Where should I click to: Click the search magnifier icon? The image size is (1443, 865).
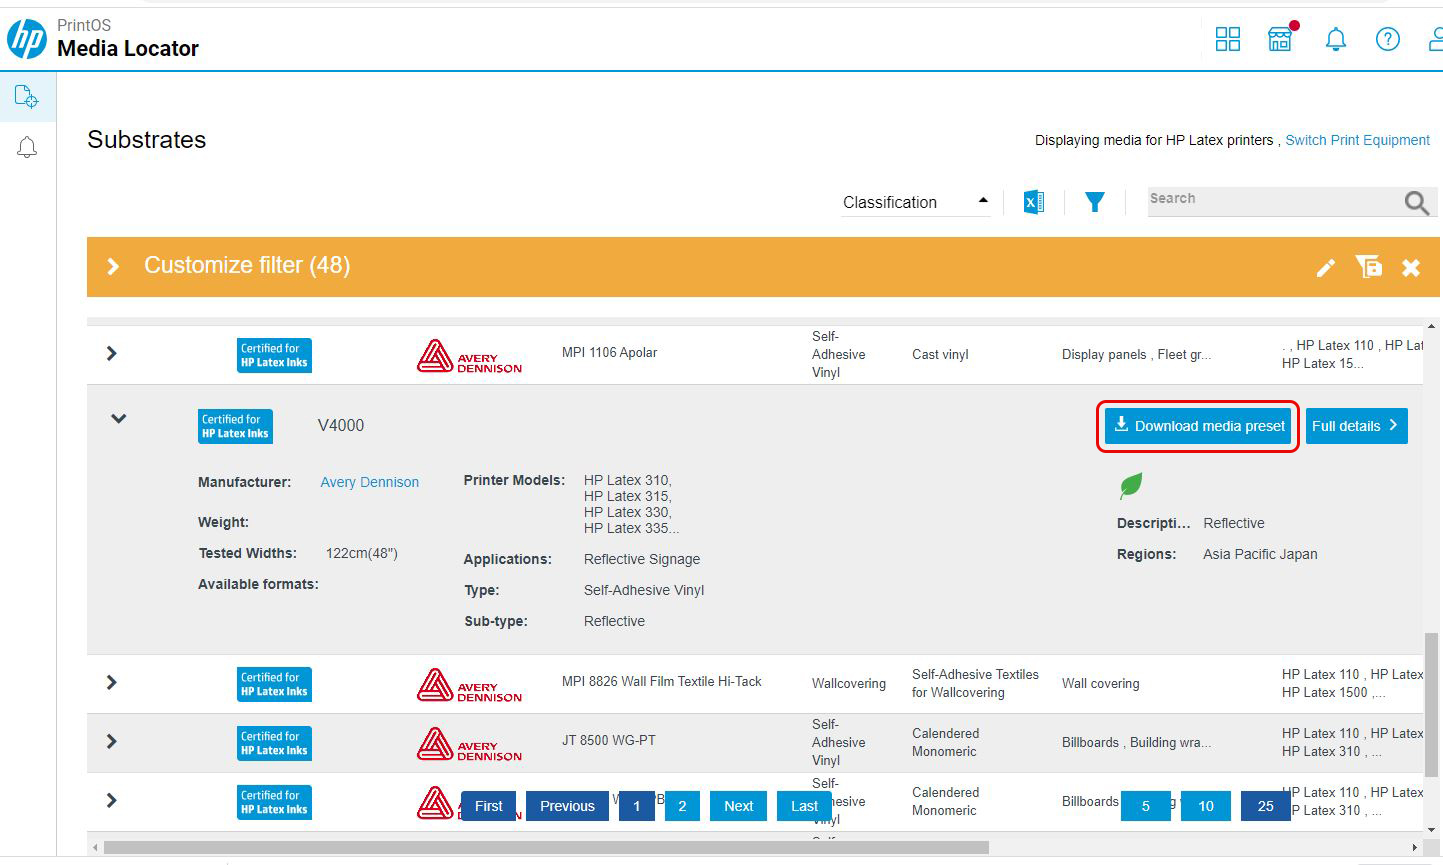pyautogui.click(x=1416, y=203)
